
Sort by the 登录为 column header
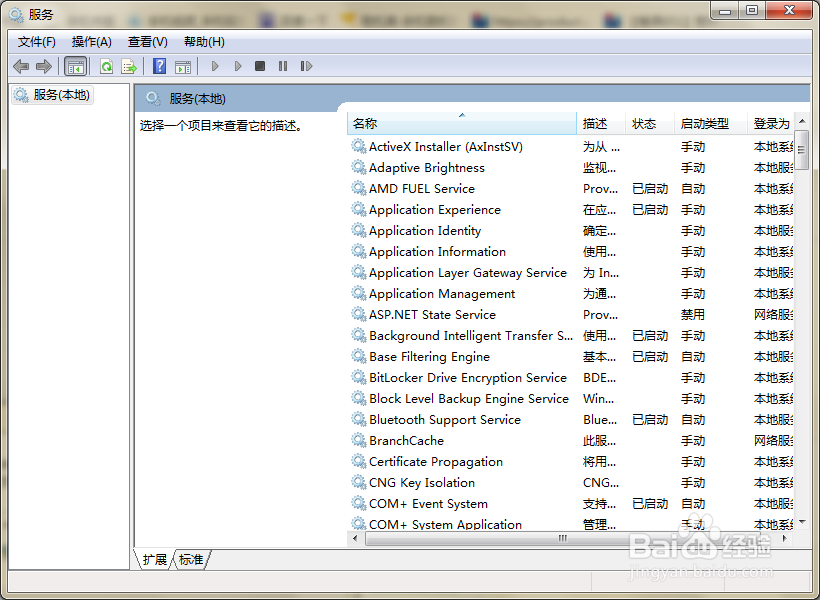click(771, 124)
